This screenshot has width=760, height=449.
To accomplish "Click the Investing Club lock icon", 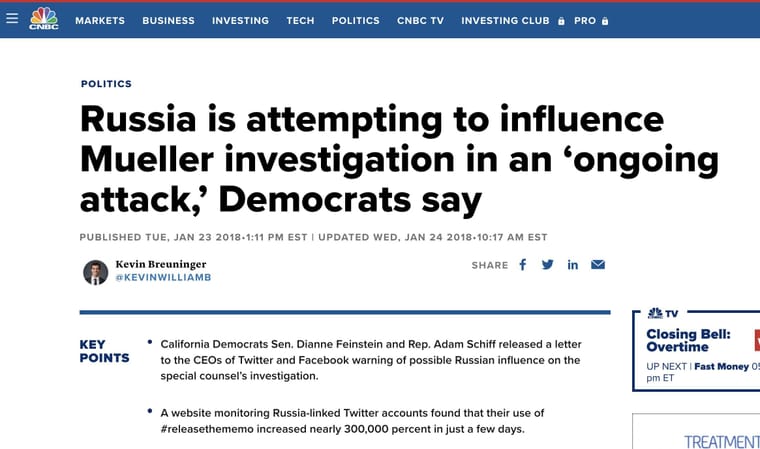I will 561,21.
